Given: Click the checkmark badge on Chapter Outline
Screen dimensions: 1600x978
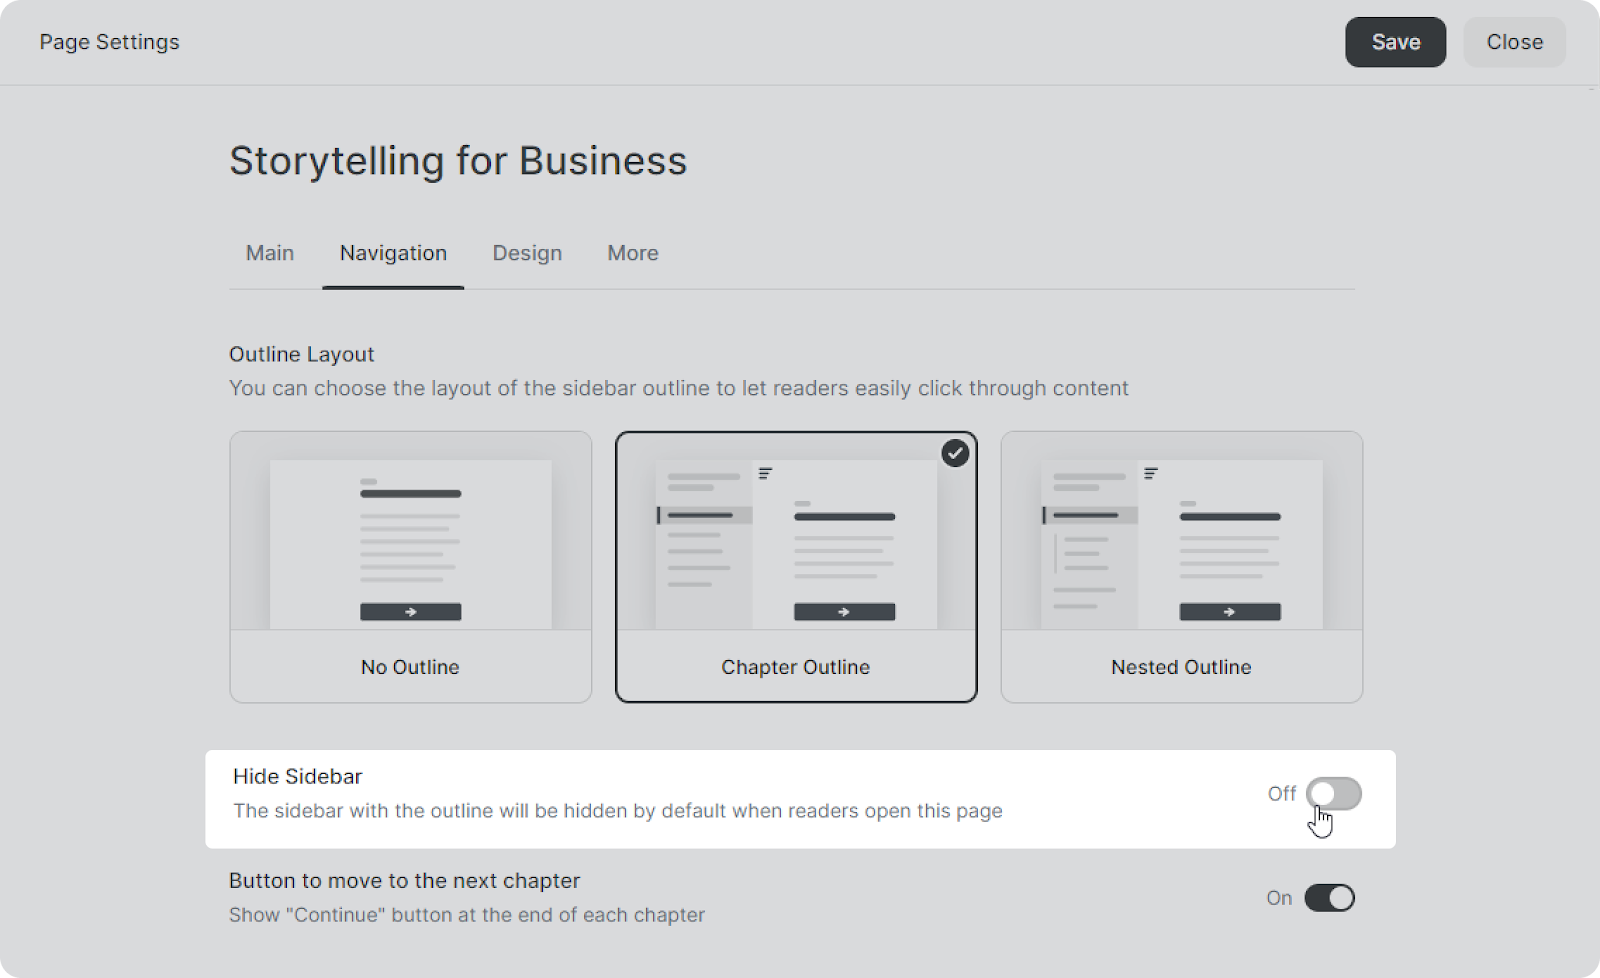Looking at the screenshot, I should pyautogui.click(x=955, y=454).
